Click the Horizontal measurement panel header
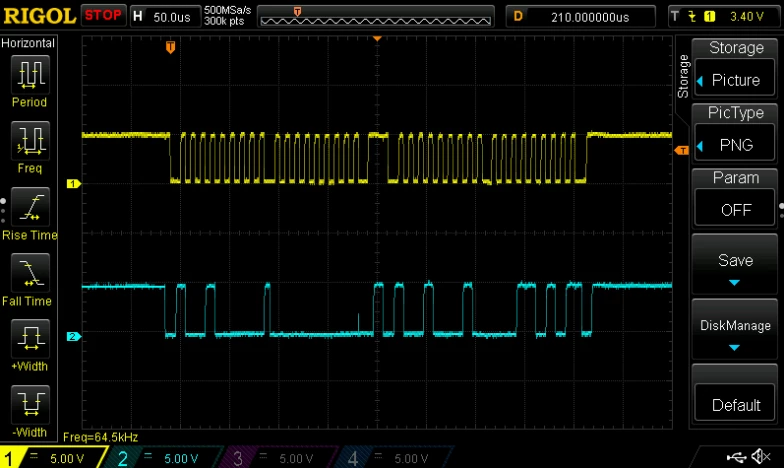Image resolution: width=784 pixels, height=468 pixels. 28,43
